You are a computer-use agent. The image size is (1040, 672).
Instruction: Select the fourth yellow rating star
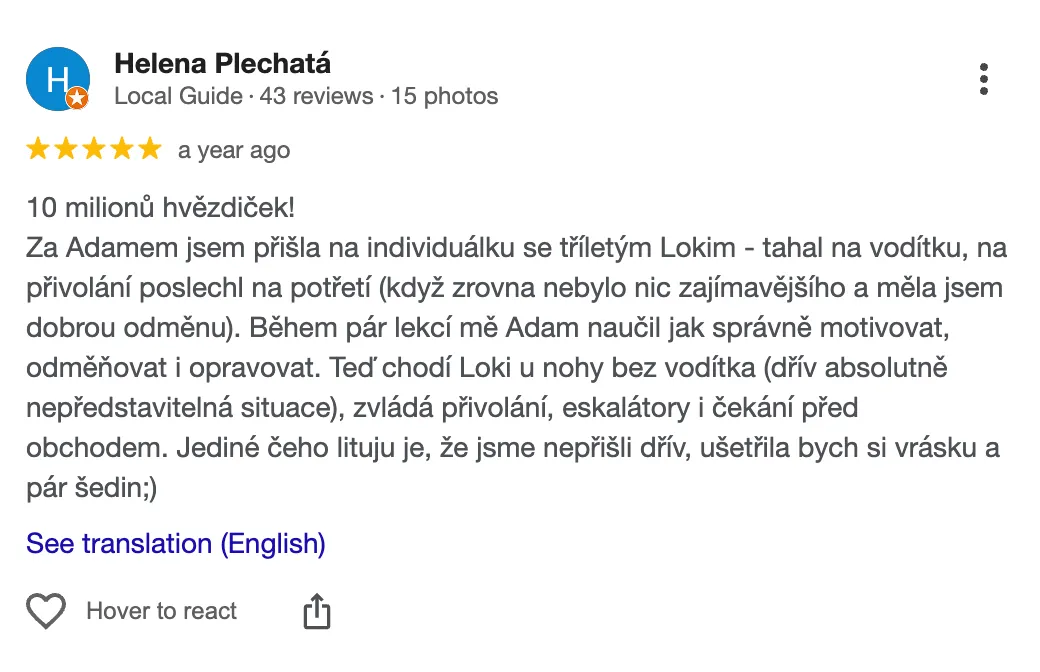[x=122, y=150]
